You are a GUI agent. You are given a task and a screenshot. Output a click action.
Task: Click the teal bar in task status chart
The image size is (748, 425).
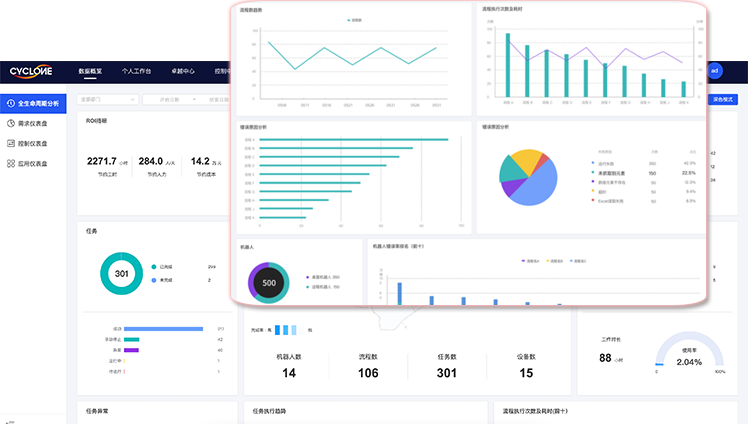(x=132, y=340)
